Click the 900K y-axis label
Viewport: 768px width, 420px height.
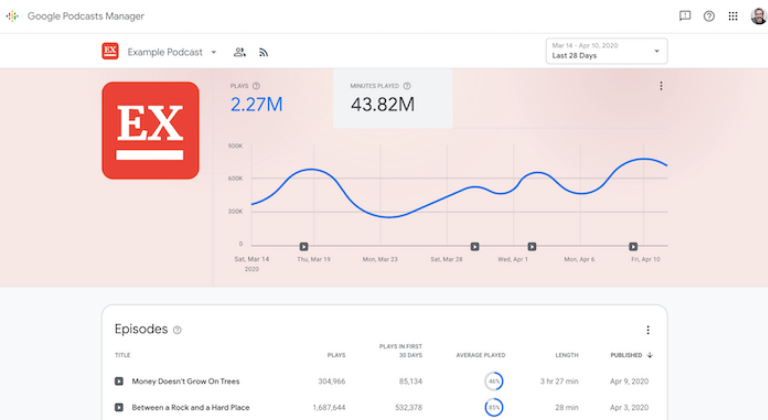pos(235,146)
